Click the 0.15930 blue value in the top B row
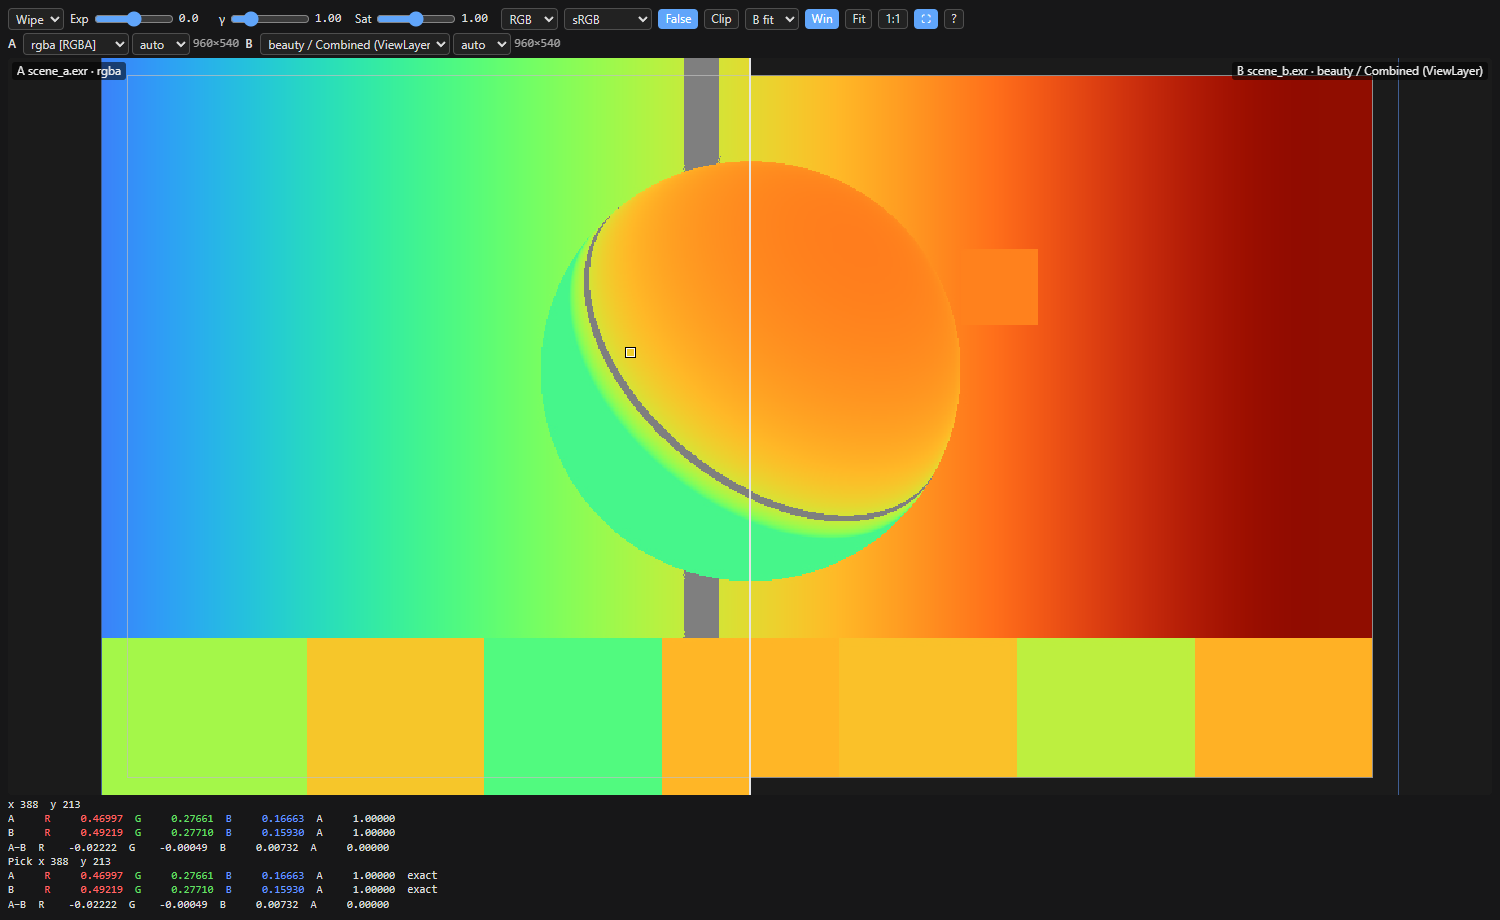The width and height of the screenshot is (1500, 920). click(x=283, y=832)
